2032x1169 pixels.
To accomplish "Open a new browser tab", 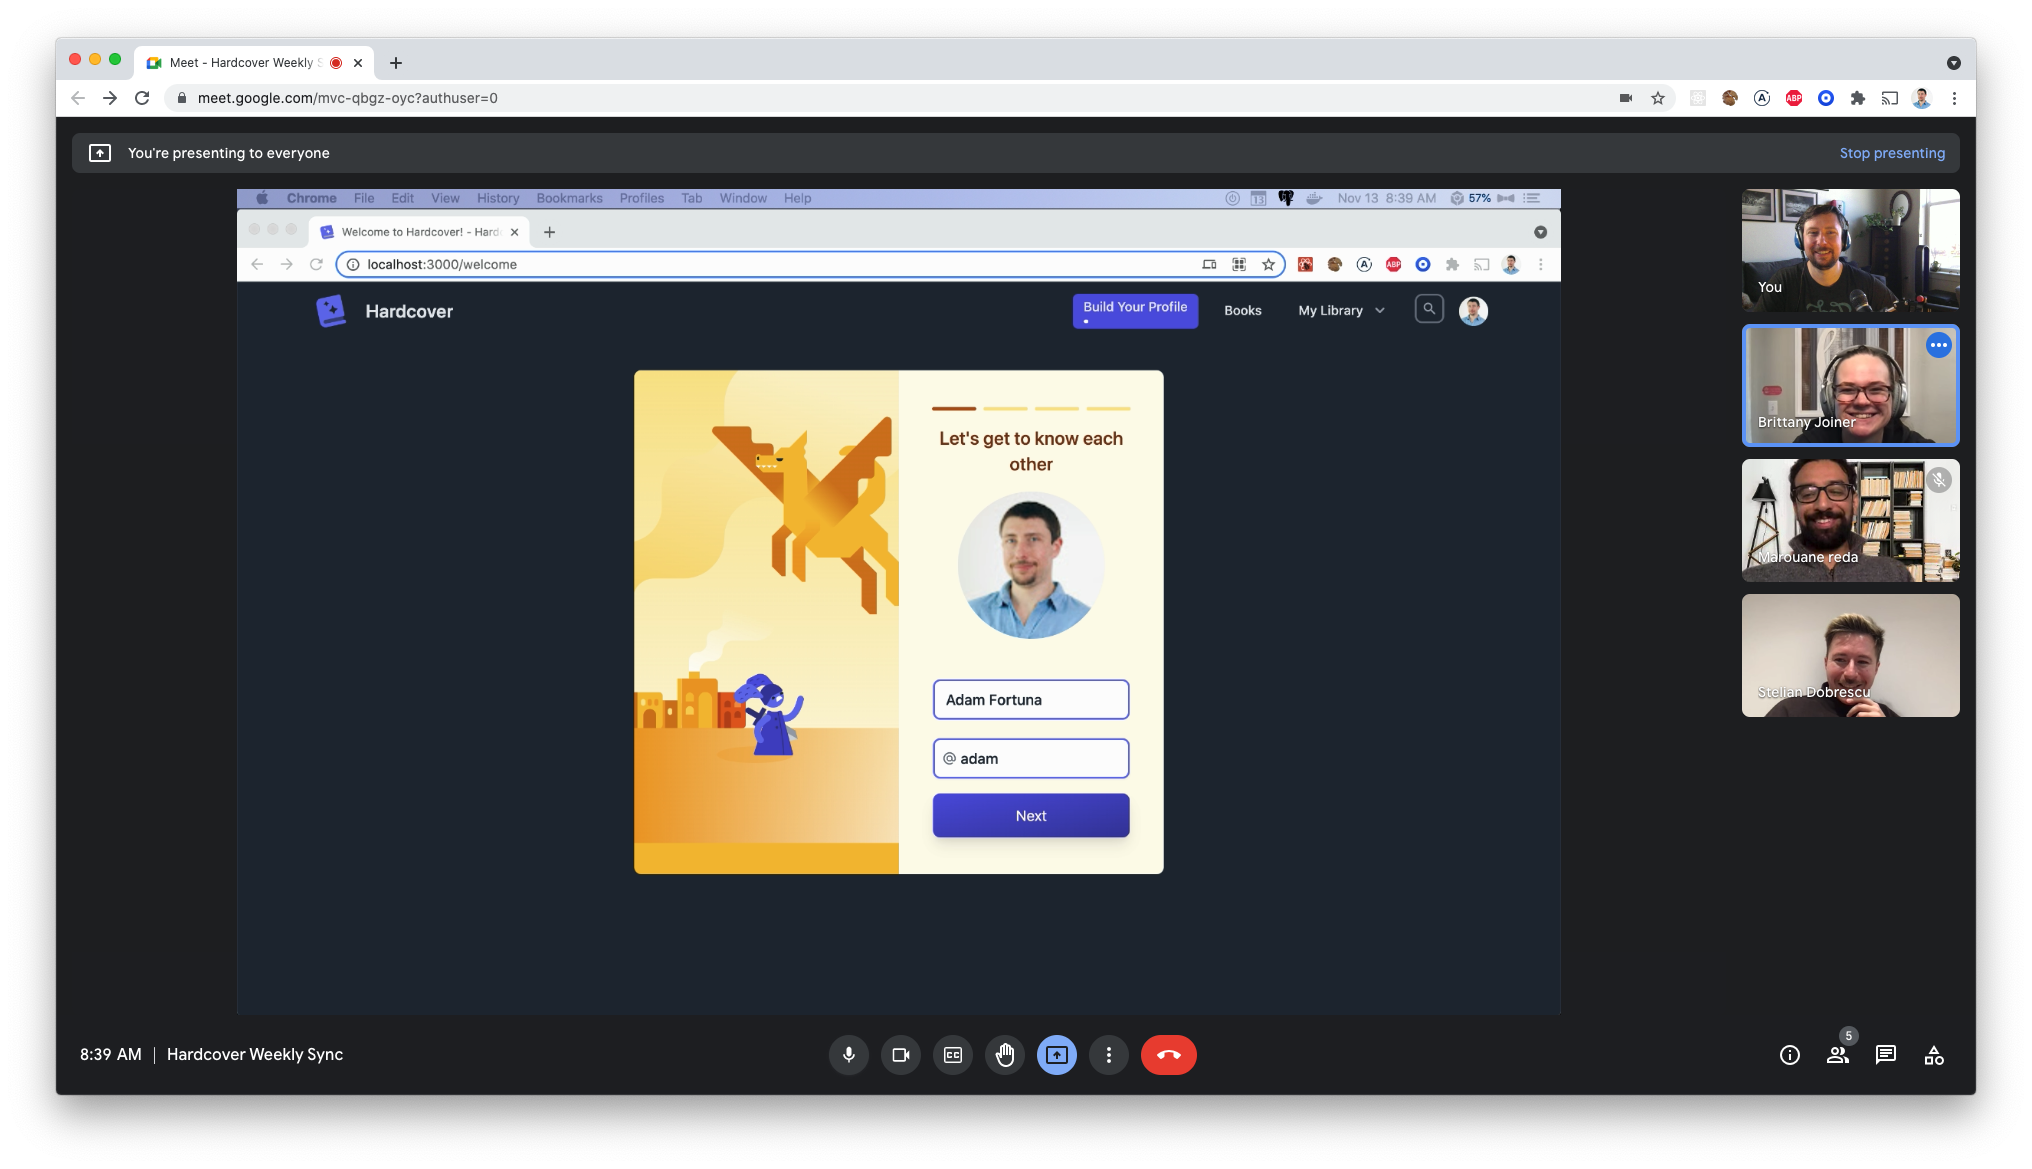I will 396,63.
